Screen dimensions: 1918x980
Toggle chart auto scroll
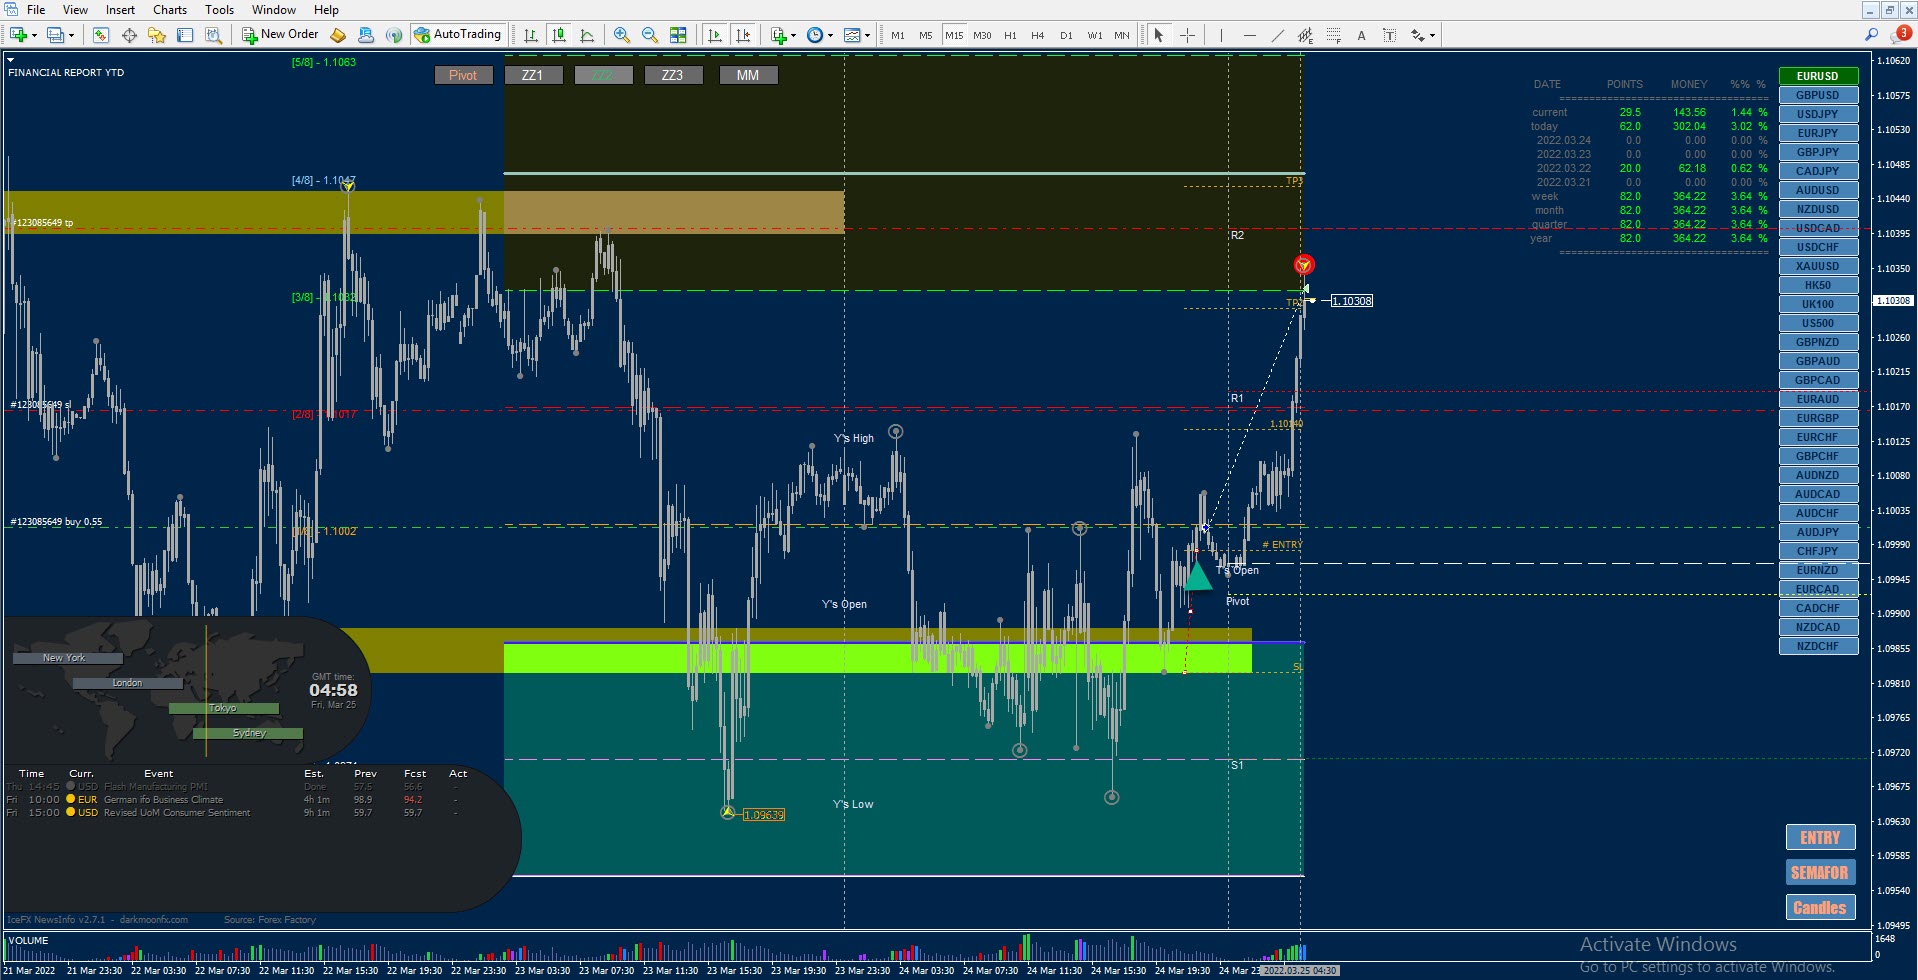[x=714, y=35]
